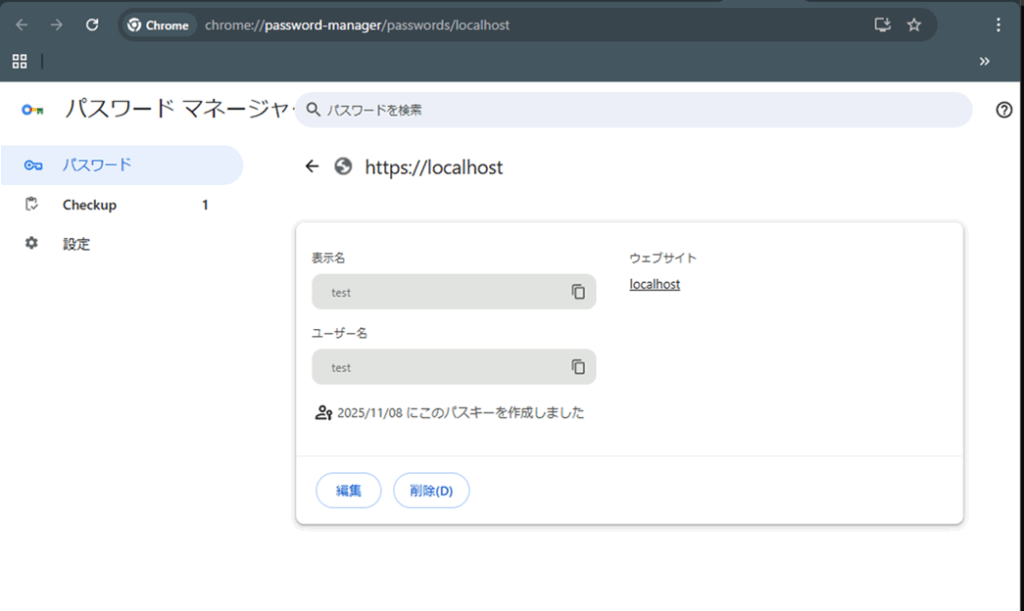
Task: Reload the page with refresh icon
Action: pyautogui.click(x=92, y=25)
